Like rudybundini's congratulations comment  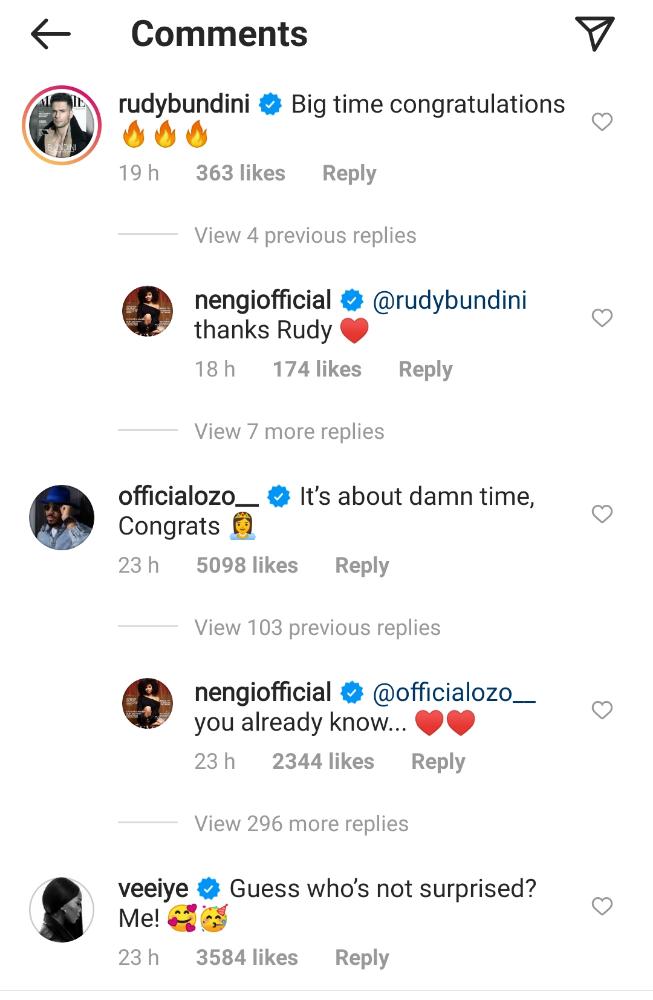[x=602, y=122]
